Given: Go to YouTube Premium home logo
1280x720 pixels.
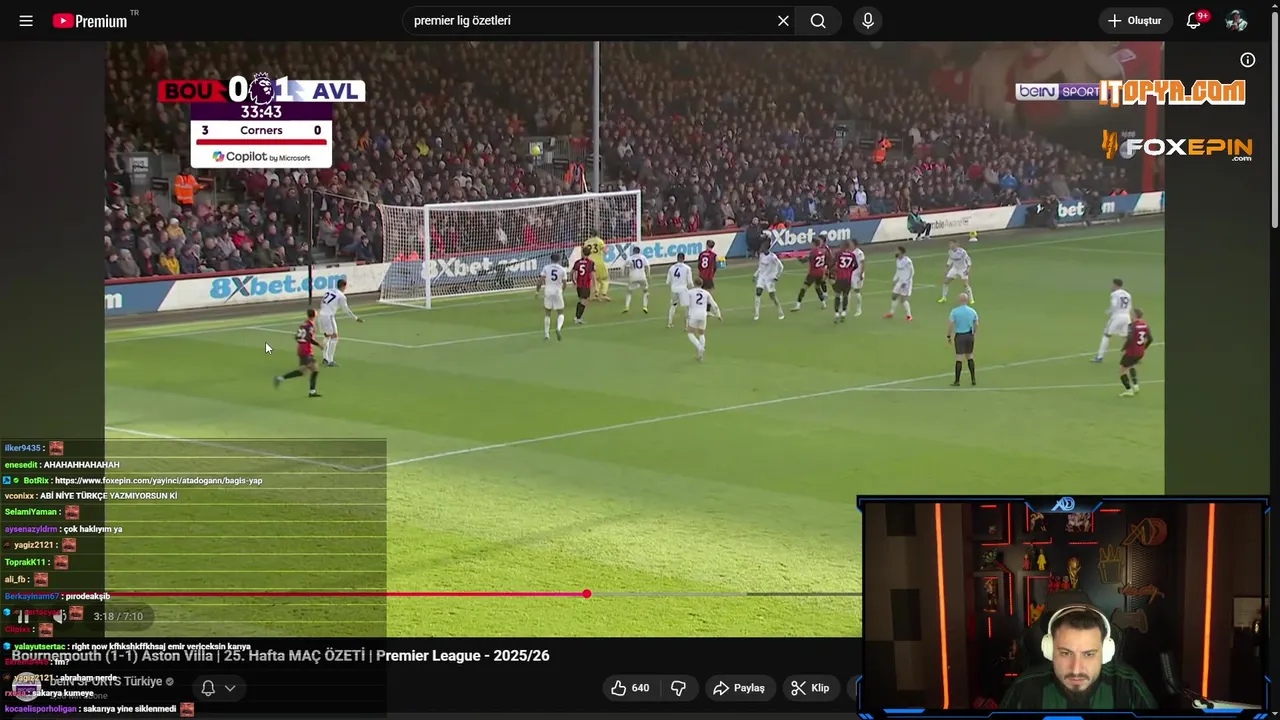Looking at the screenshot, I should [x=91, y=20].
